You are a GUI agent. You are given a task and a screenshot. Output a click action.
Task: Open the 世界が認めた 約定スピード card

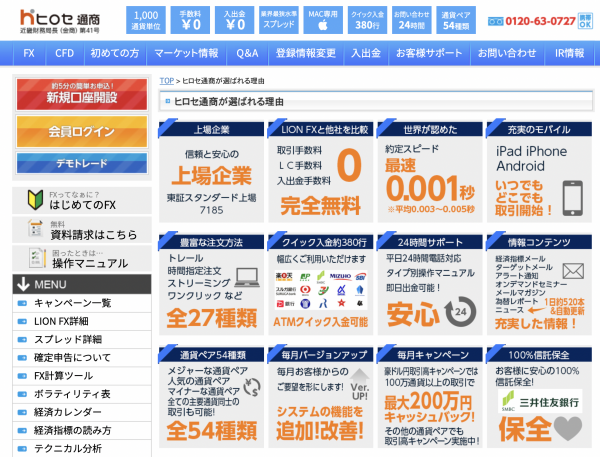tap(430, 171)
